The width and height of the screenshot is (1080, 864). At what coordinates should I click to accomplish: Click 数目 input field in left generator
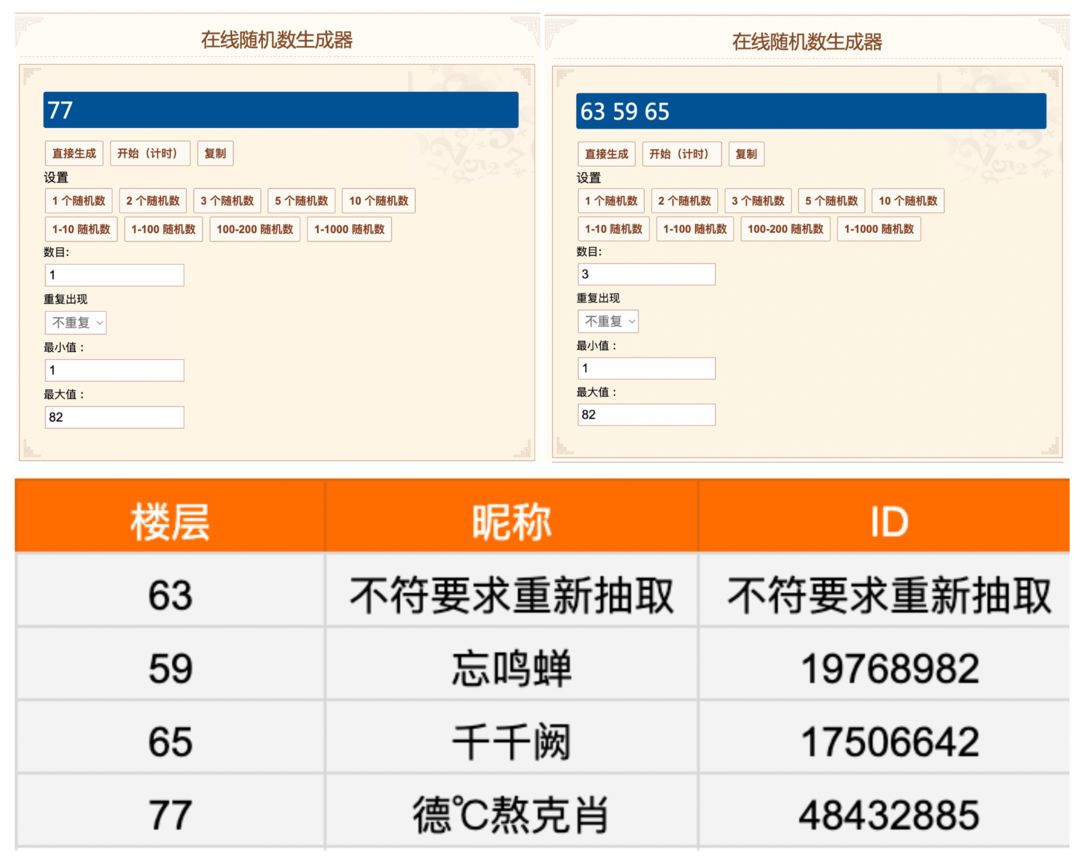(x=114, y=275)
